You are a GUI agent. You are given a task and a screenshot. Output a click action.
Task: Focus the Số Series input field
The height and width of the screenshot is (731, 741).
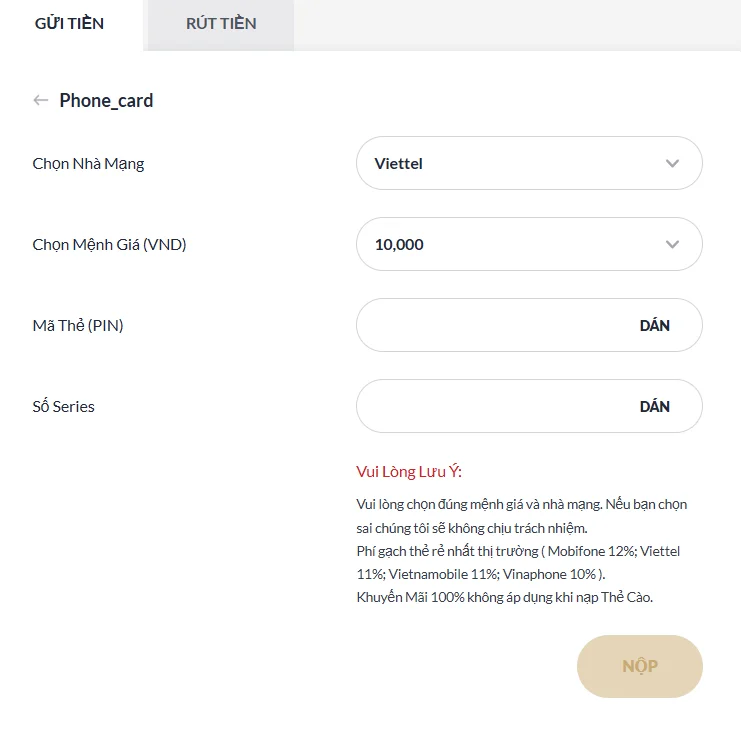(x=492, y=406)
